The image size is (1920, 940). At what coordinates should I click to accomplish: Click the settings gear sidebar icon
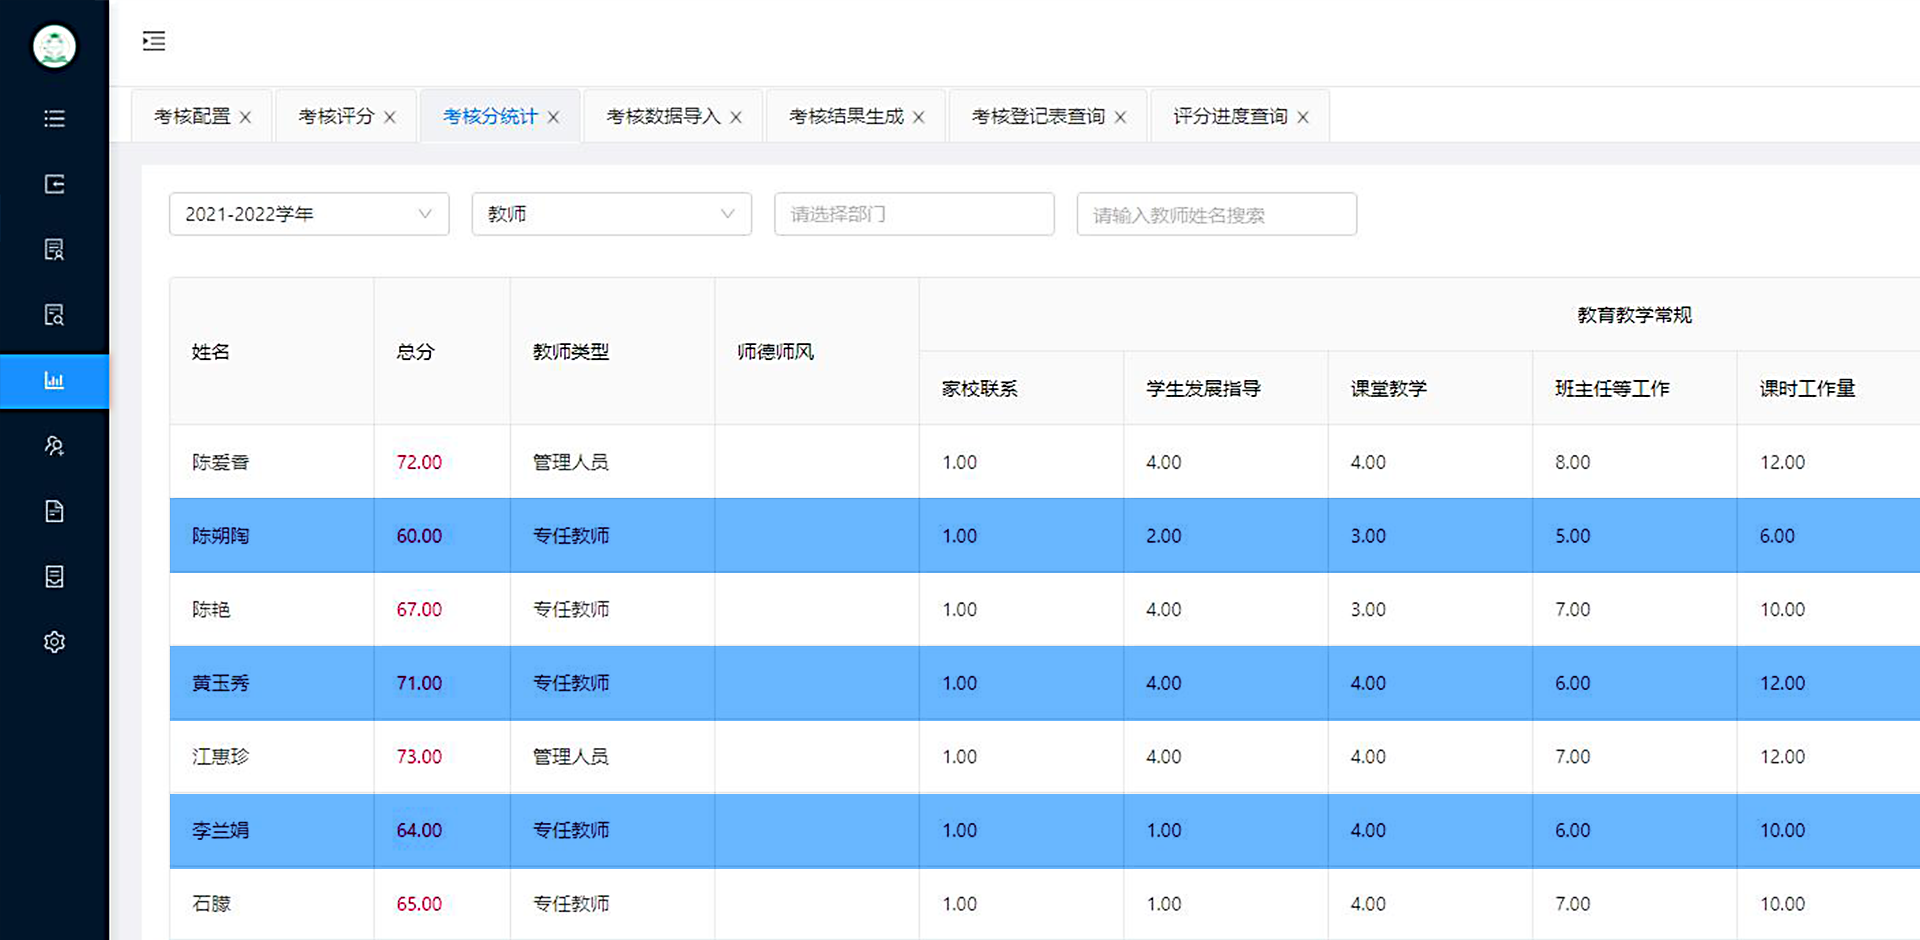[x=54, y=642]
